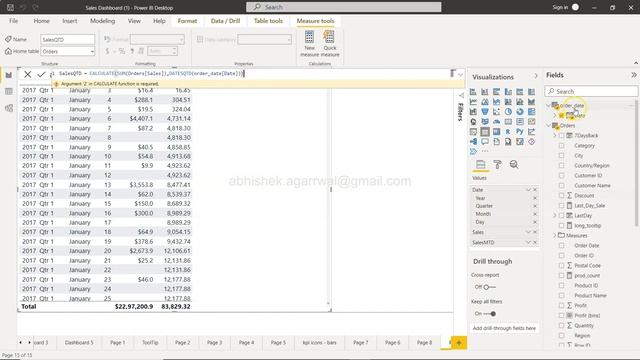
Task: Select stacked bar chart visualization
Action: (473, 92)
